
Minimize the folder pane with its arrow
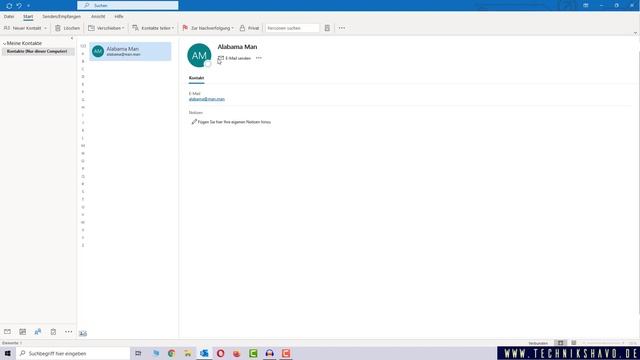coord(72,38)
